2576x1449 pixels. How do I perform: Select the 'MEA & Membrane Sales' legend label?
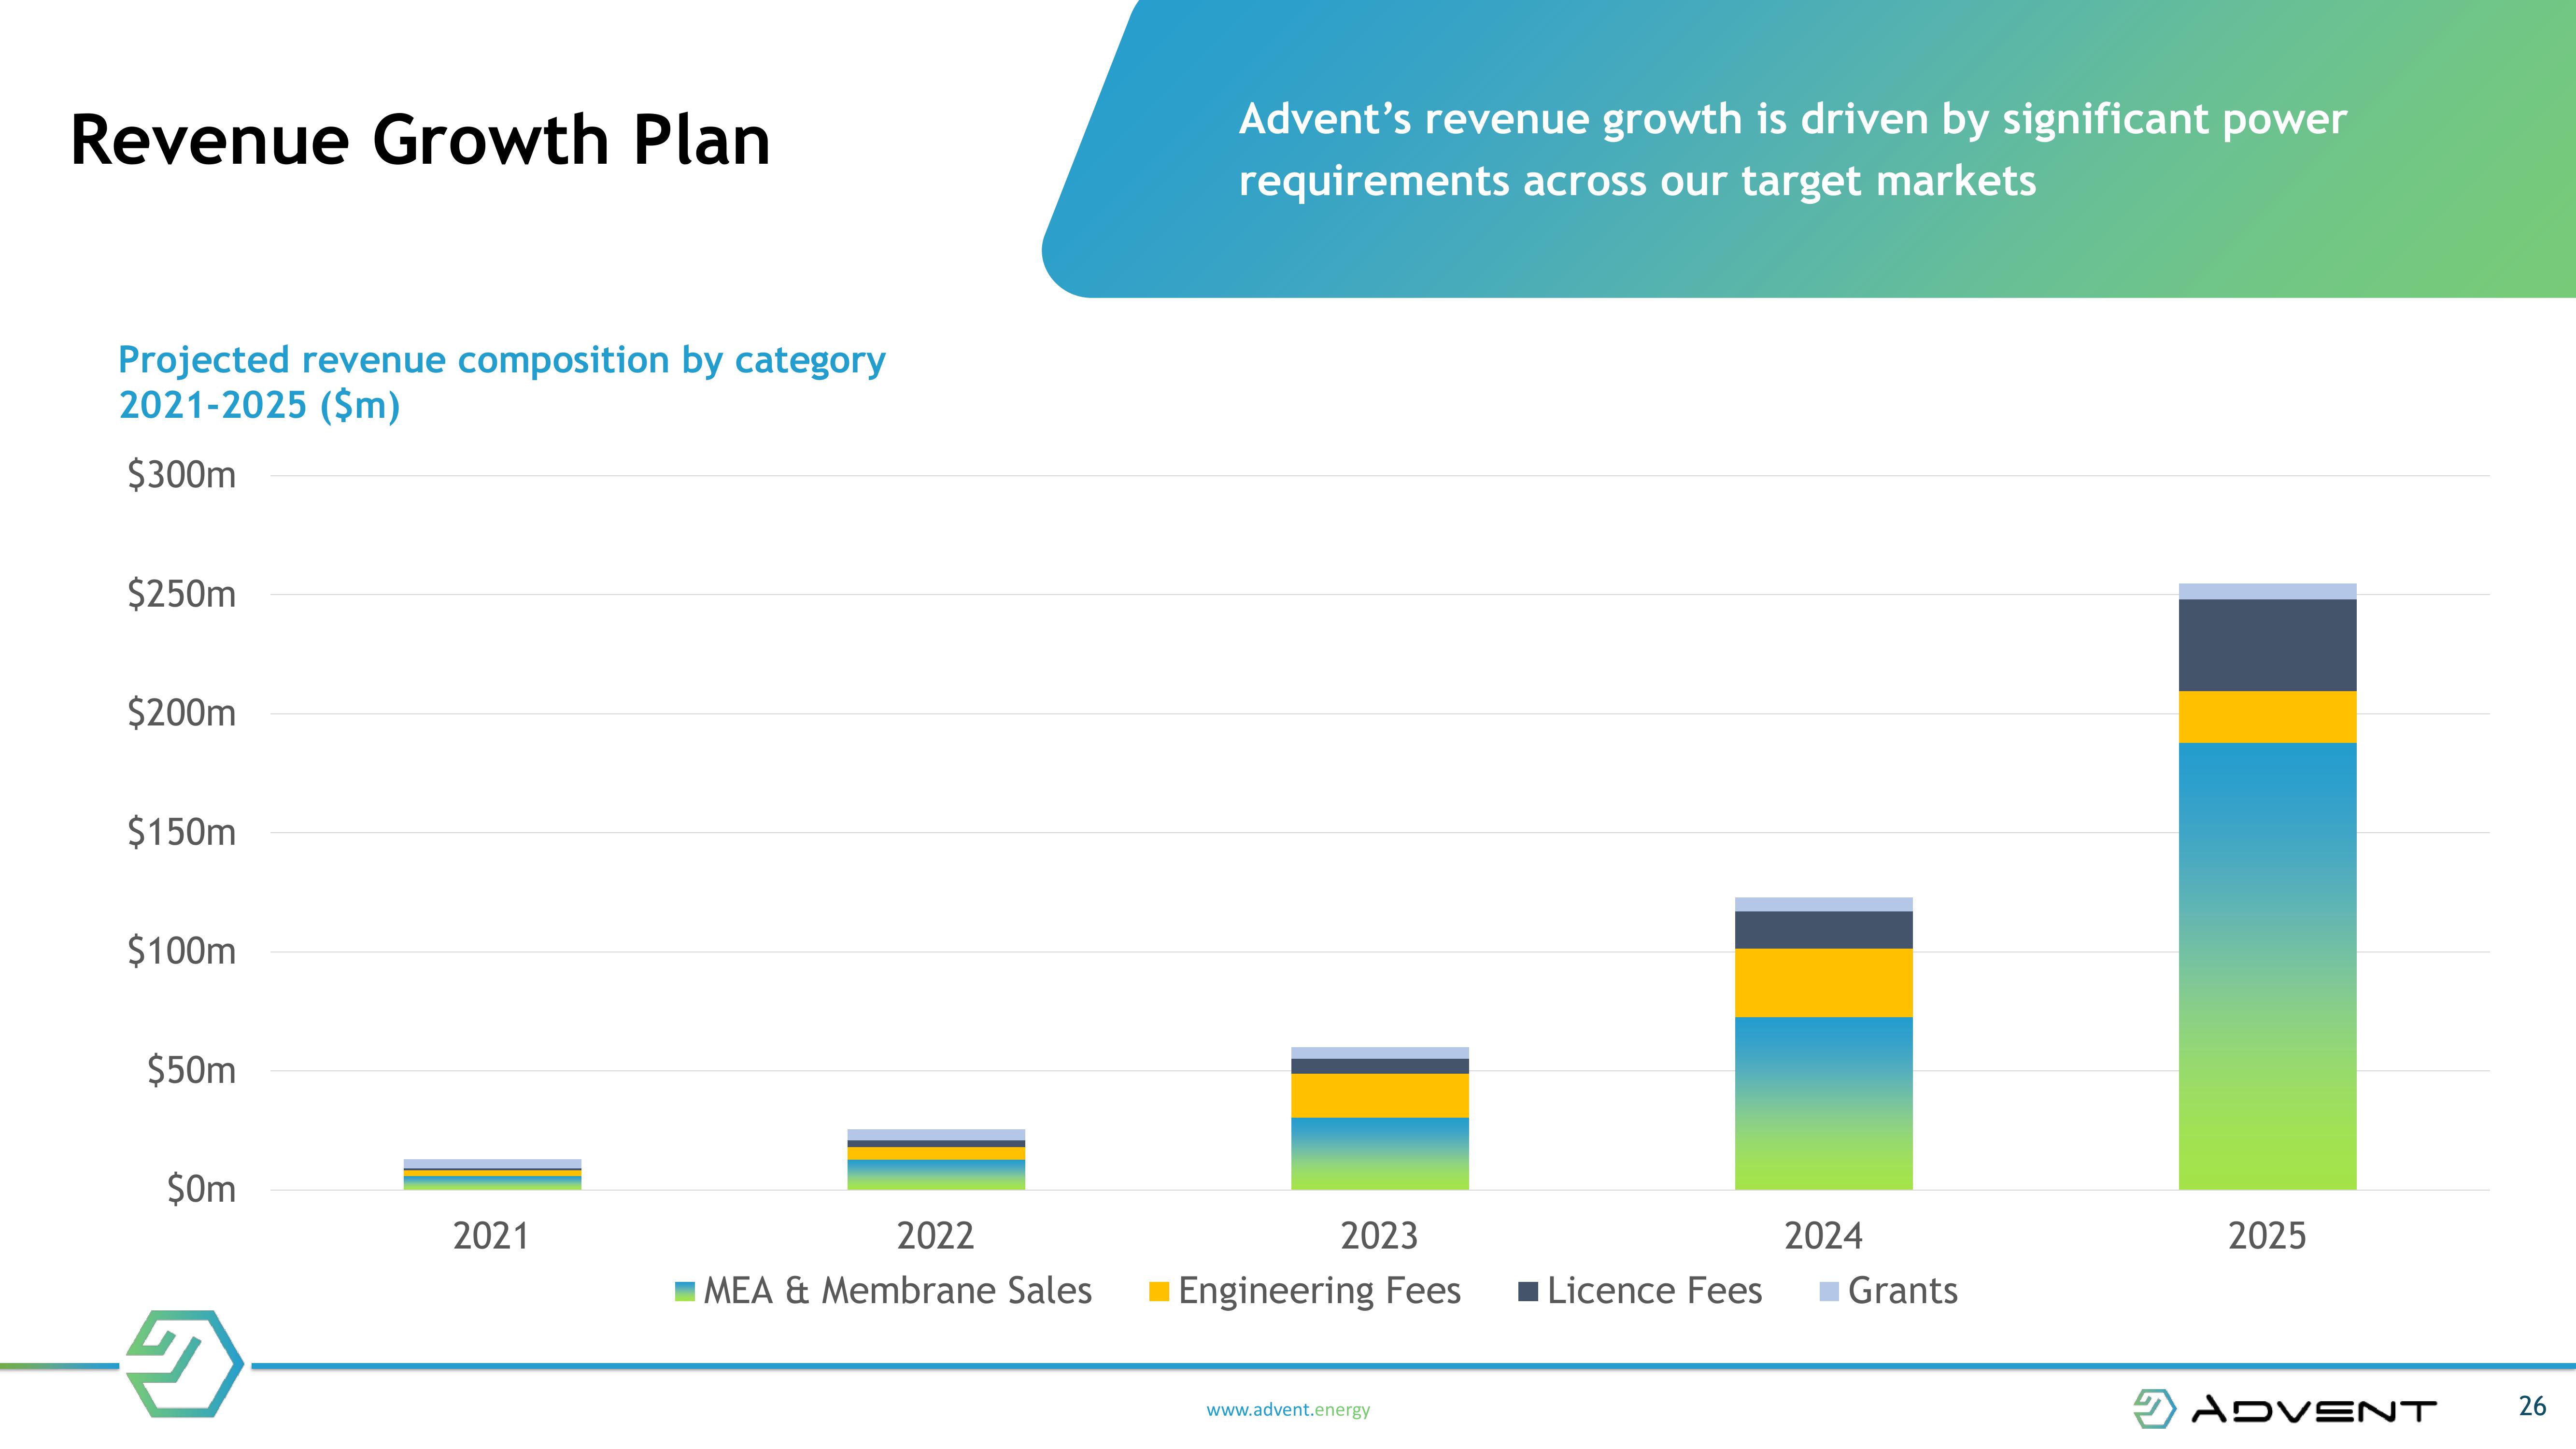point(898,1291)
